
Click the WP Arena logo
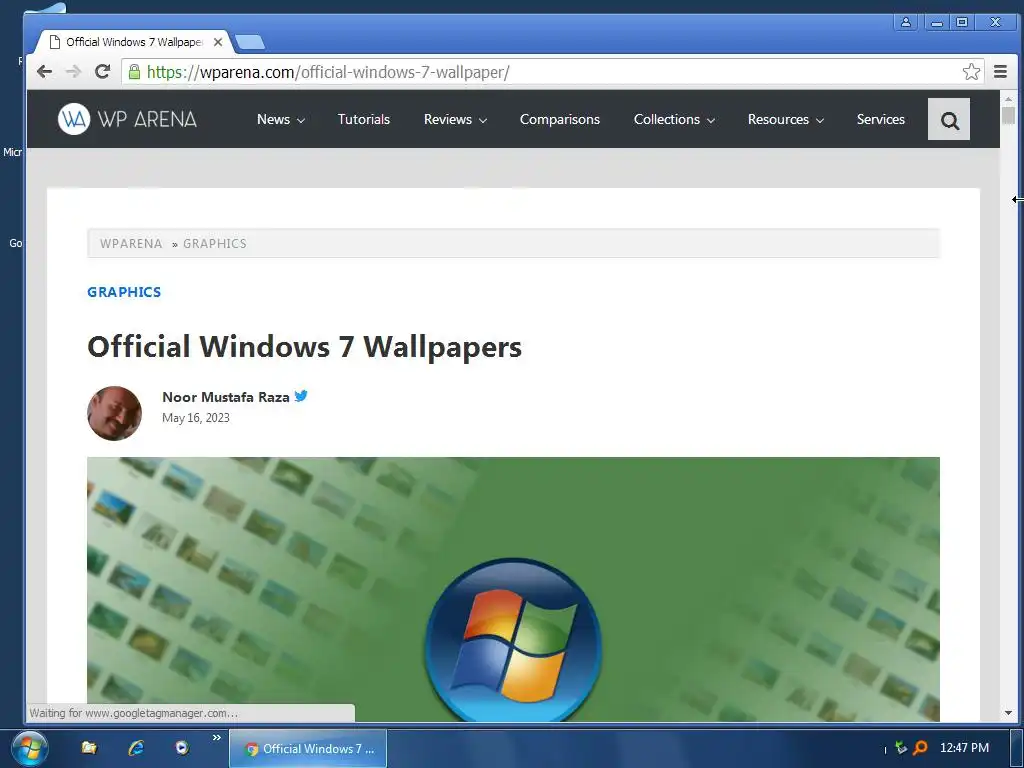(127, 119)
